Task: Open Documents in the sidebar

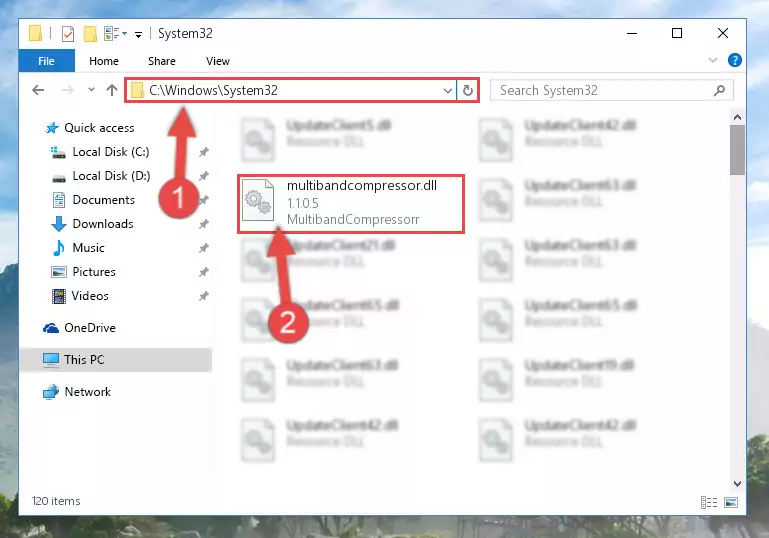Action: point(103,200)
